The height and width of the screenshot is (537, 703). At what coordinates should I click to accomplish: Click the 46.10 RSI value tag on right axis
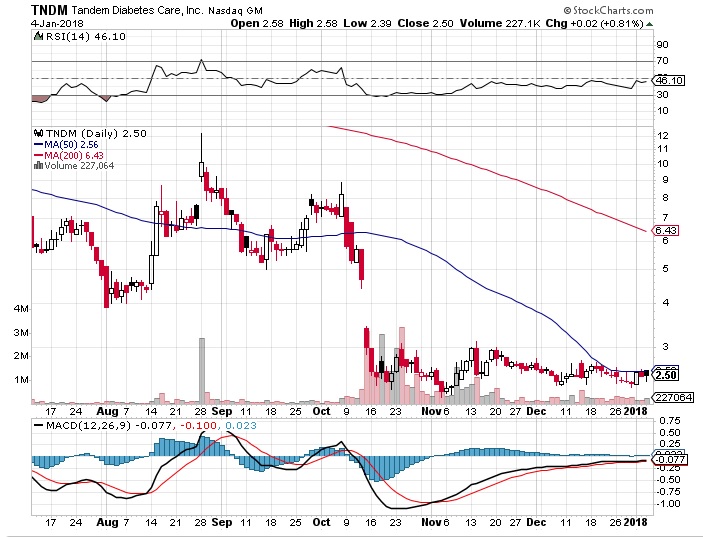pyautogui.click(x=669, y=81)
